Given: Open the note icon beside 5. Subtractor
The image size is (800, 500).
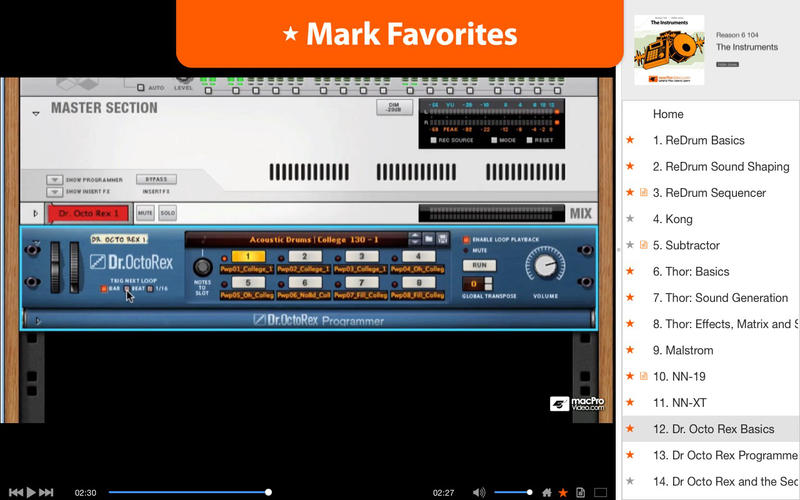Looking at the screenshot, I should pyautogui.click(x=643, y=245).
